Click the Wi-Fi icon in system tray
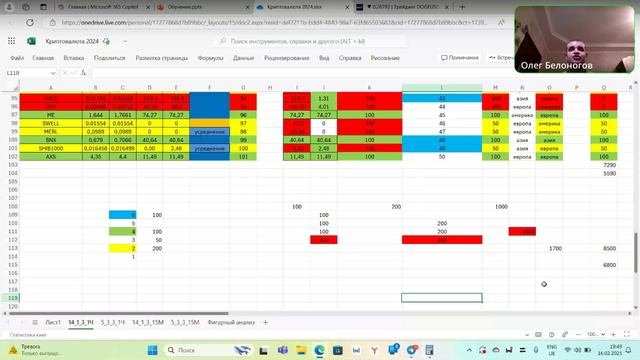Viewport: 640px width, 360px height. (567, 350)
